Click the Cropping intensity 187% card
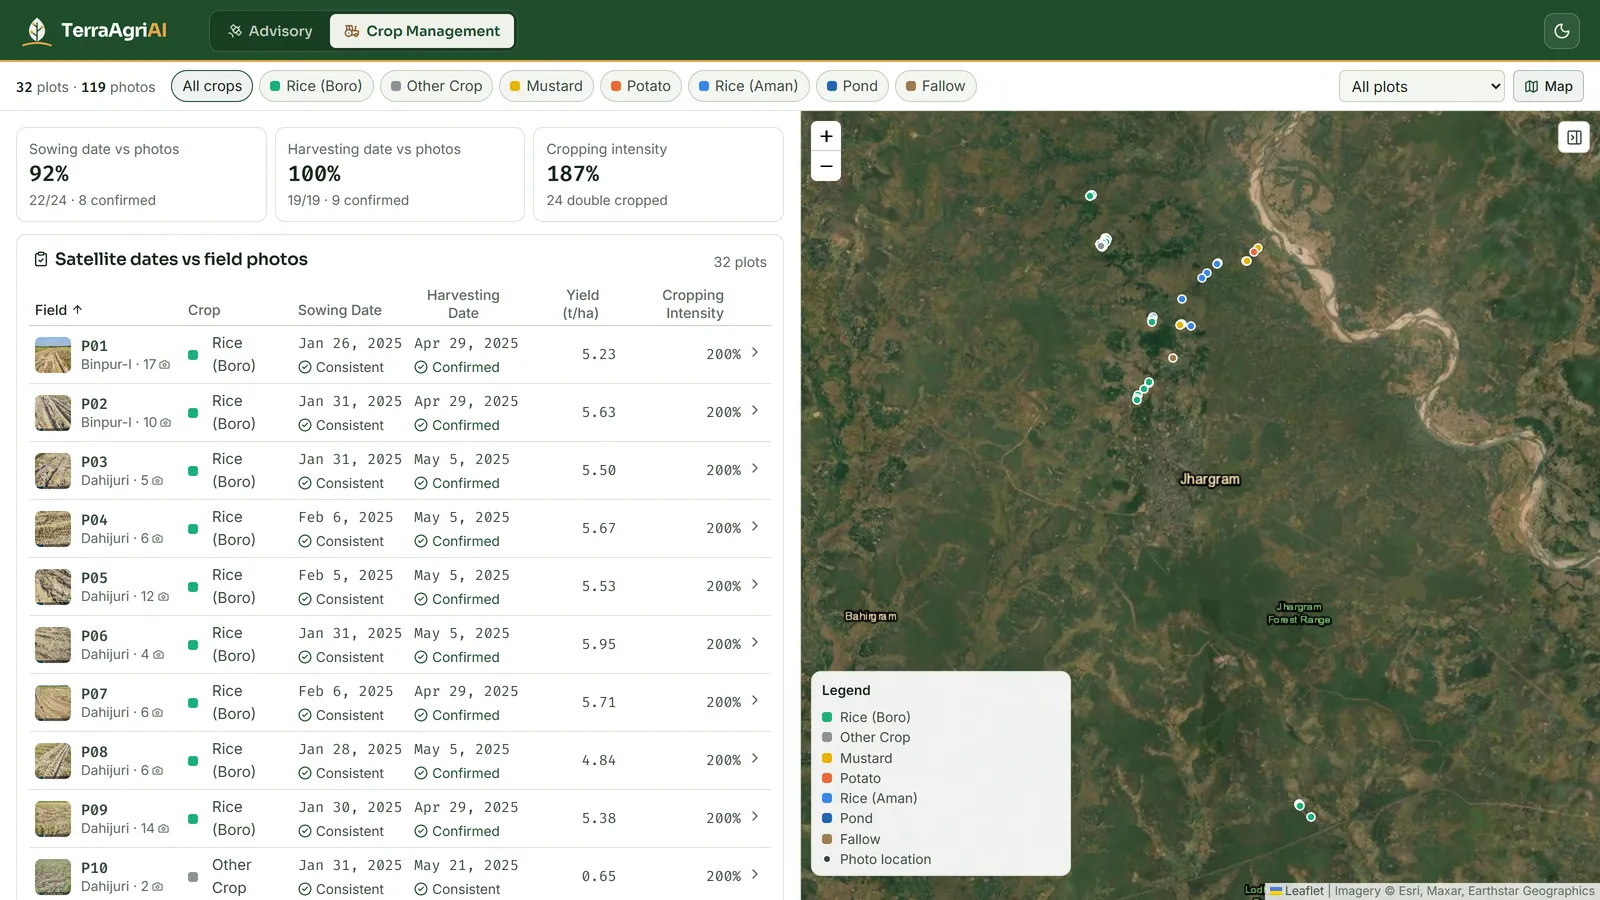 click(658, 174)
